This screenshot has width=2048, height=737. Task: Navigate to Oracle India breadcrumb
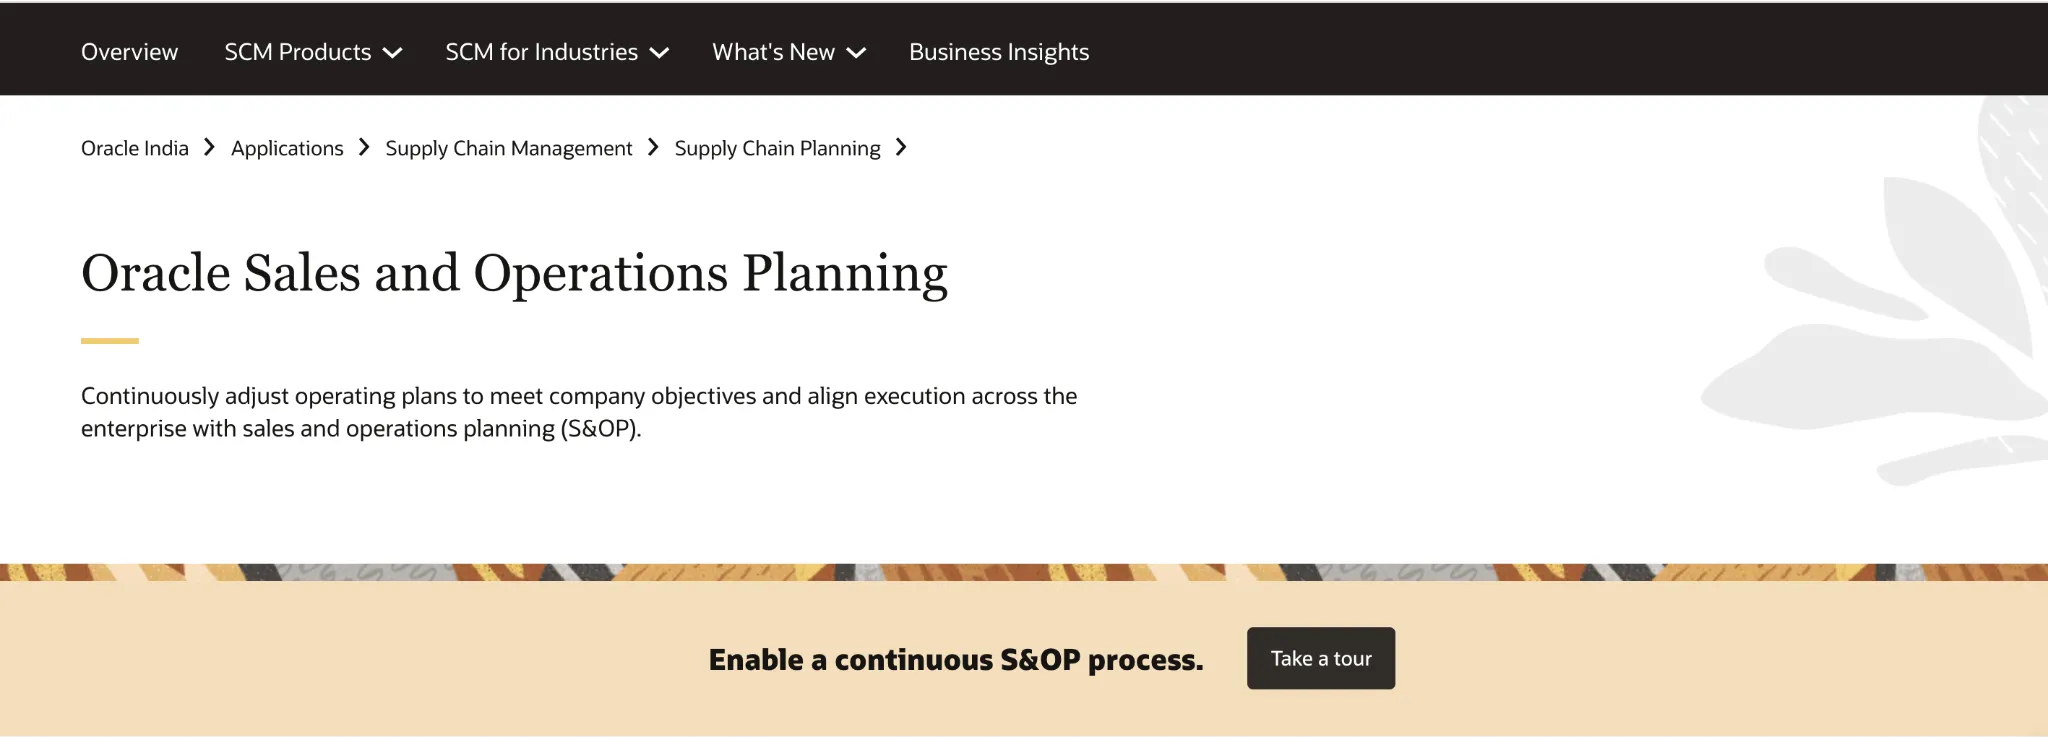tap(135, 148)
